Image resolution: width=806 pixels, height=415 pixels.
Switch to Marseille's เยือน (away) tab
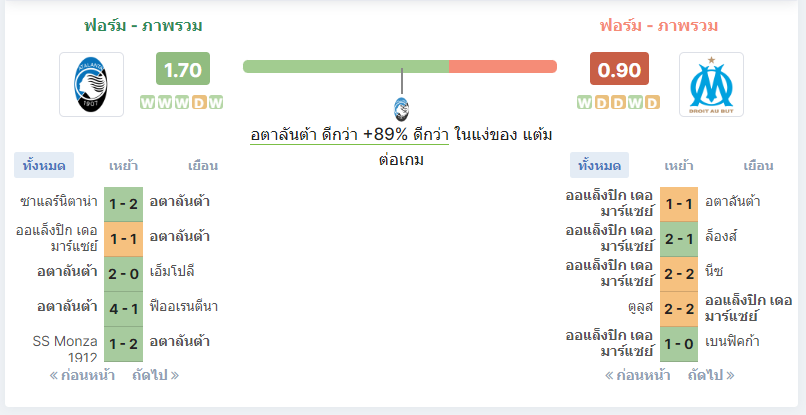point(758,166)
